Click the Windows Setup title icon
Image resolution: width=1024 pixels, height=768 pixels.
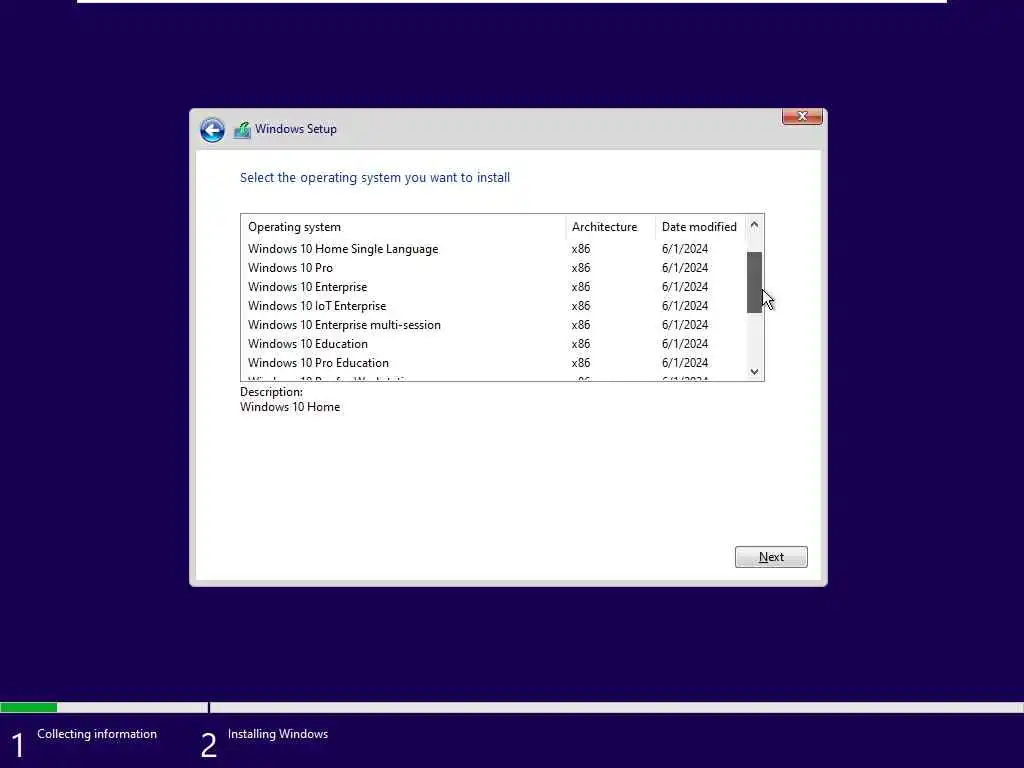[242, 130]
